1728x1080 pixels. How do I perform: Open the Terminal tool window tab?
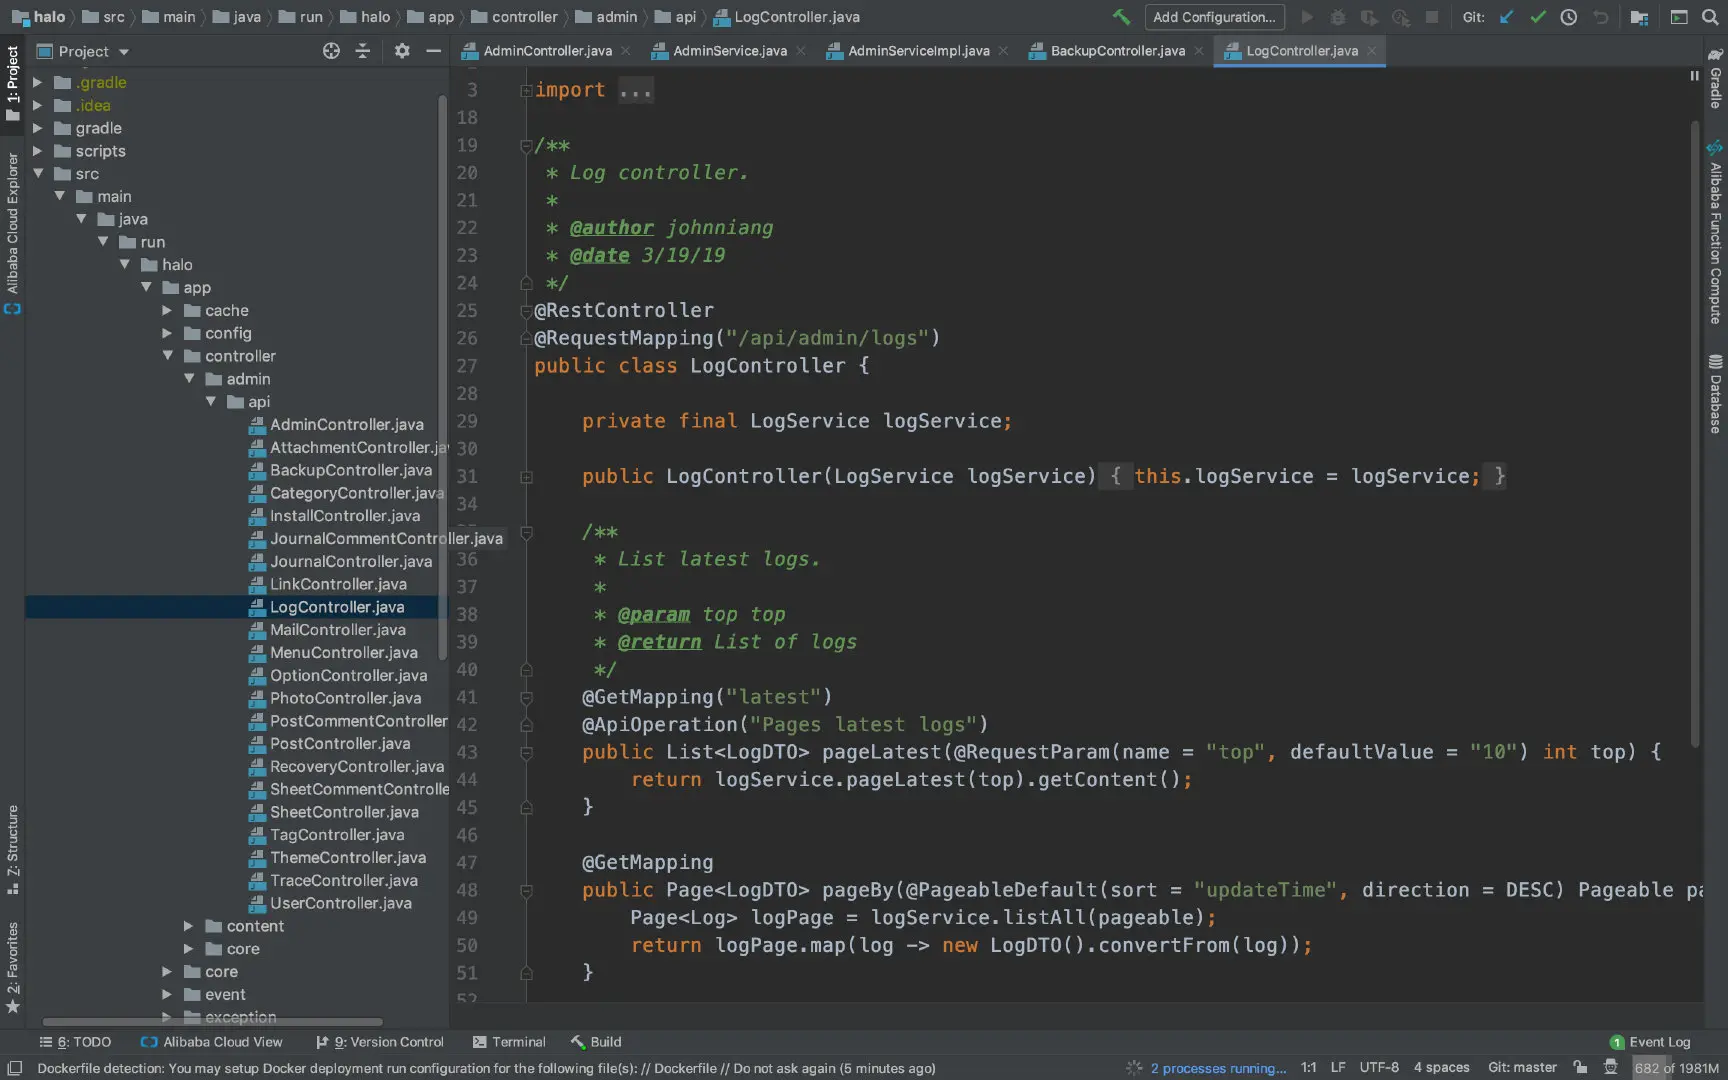tap(509, 1042)
